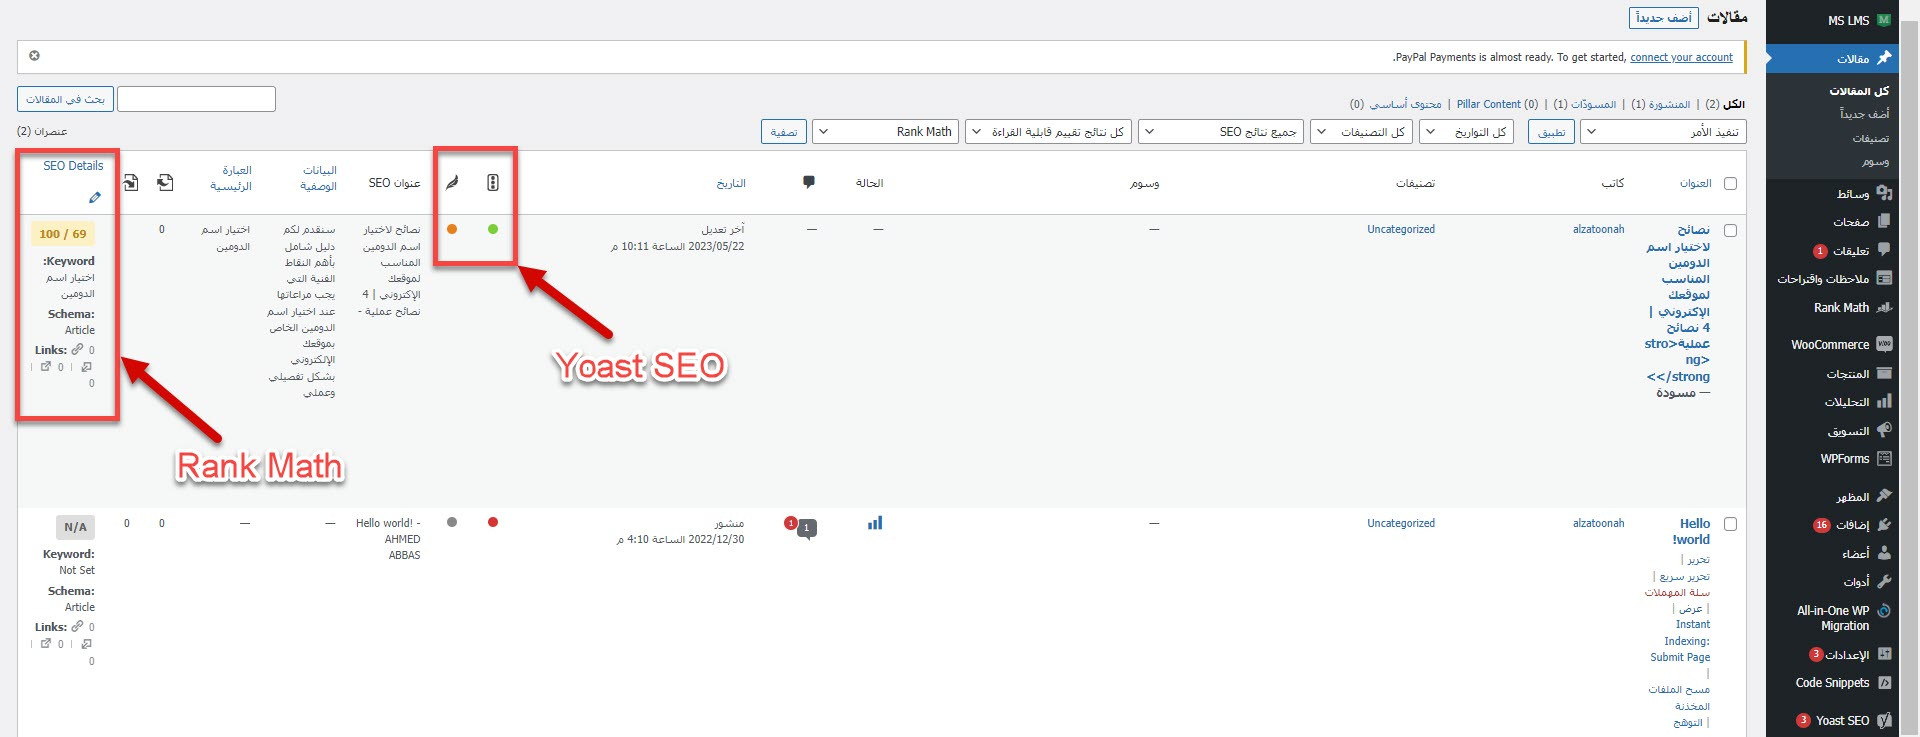Click the All-in-One WP Migration icon

1884,610
